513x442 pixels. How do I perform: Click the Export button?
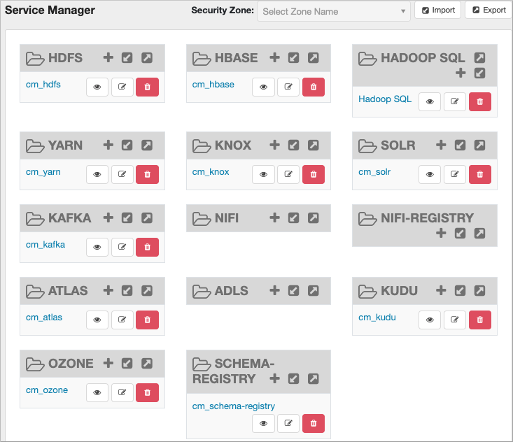(x=489, y=10)
